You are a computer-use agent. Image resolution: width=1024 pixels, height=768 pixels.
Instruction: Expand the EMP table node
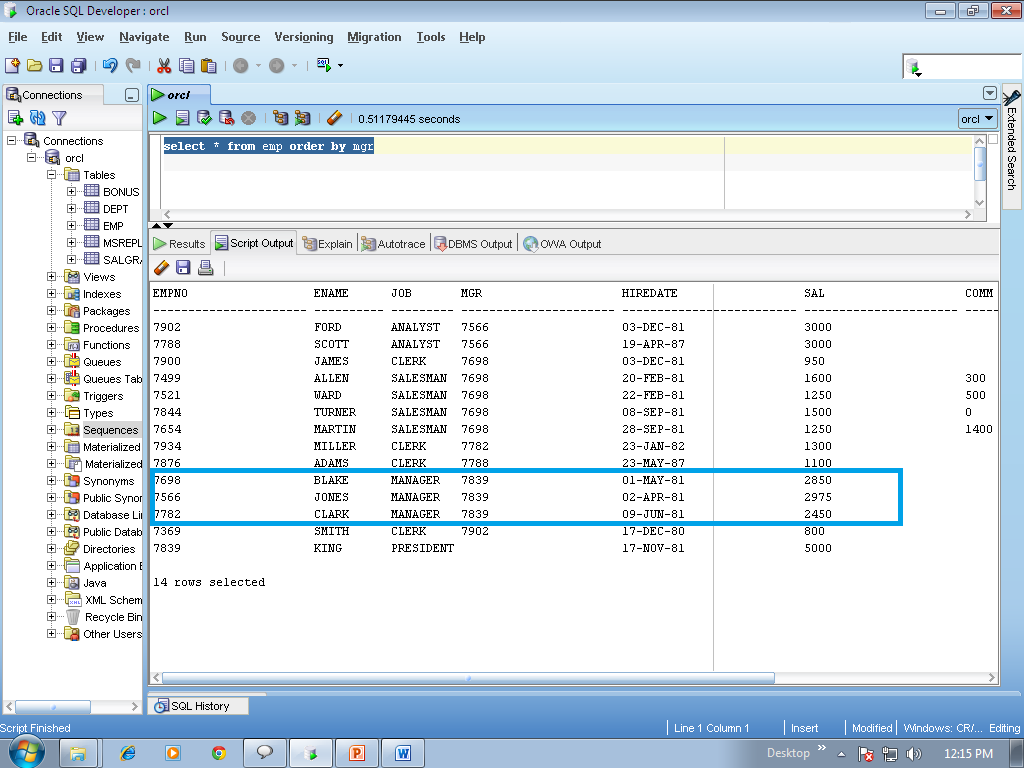[x=72, y=226]
